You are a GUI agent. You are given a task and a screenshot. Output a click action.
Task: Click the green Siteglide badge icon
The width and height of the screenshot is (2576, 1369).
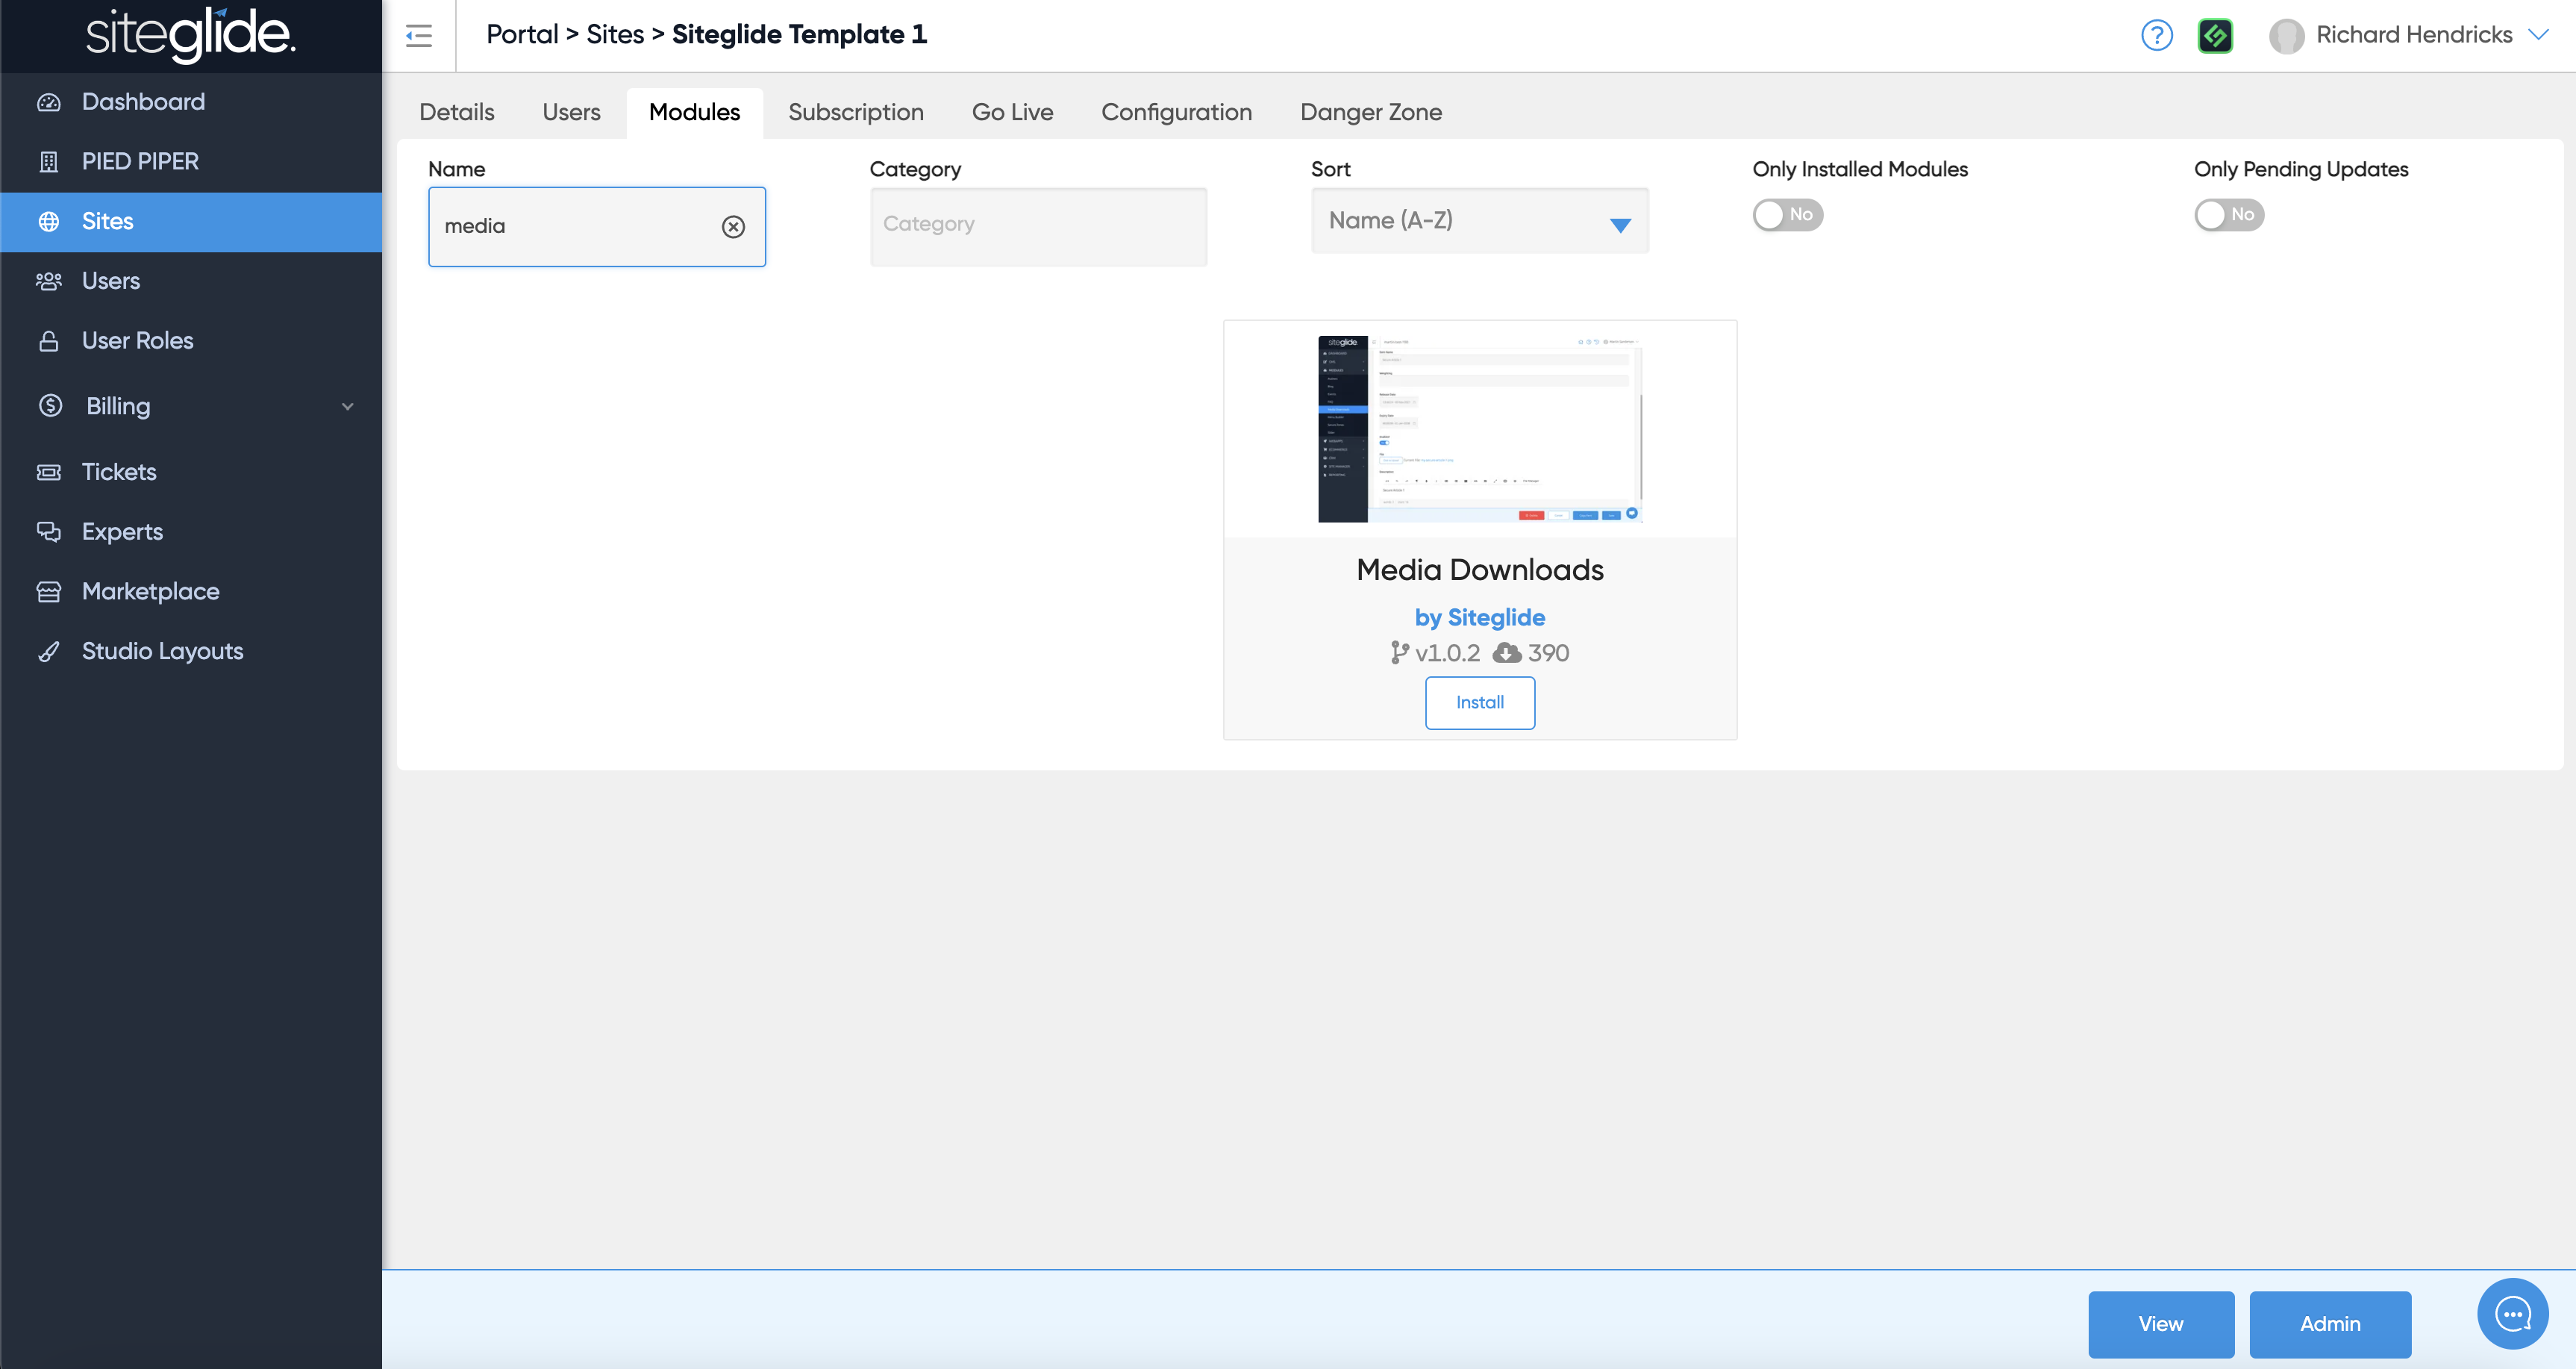tap(2215, 36)
